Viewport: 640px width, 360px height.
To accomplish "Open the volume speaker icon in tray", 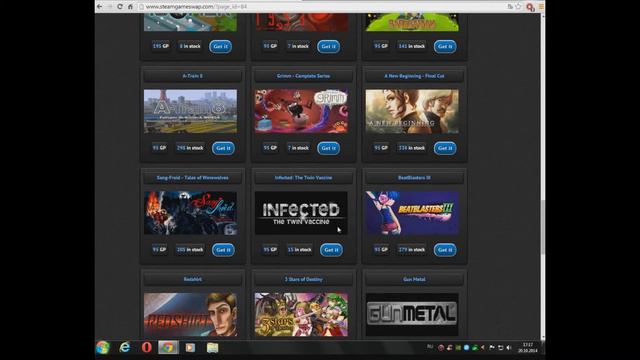I will coord(509,347).
